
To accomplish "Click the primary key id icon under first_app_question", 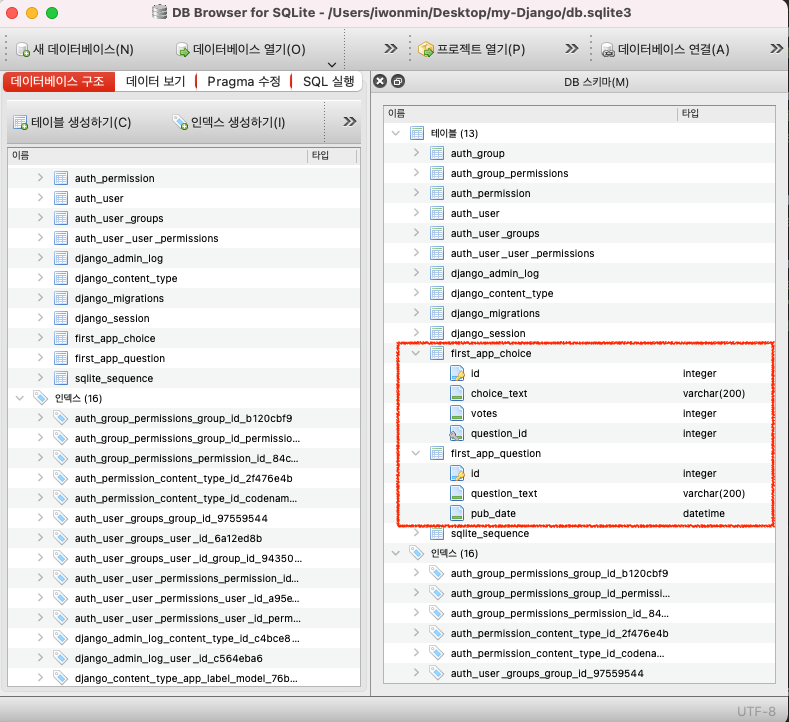I will pyautogui.click(x=457, y=473).
